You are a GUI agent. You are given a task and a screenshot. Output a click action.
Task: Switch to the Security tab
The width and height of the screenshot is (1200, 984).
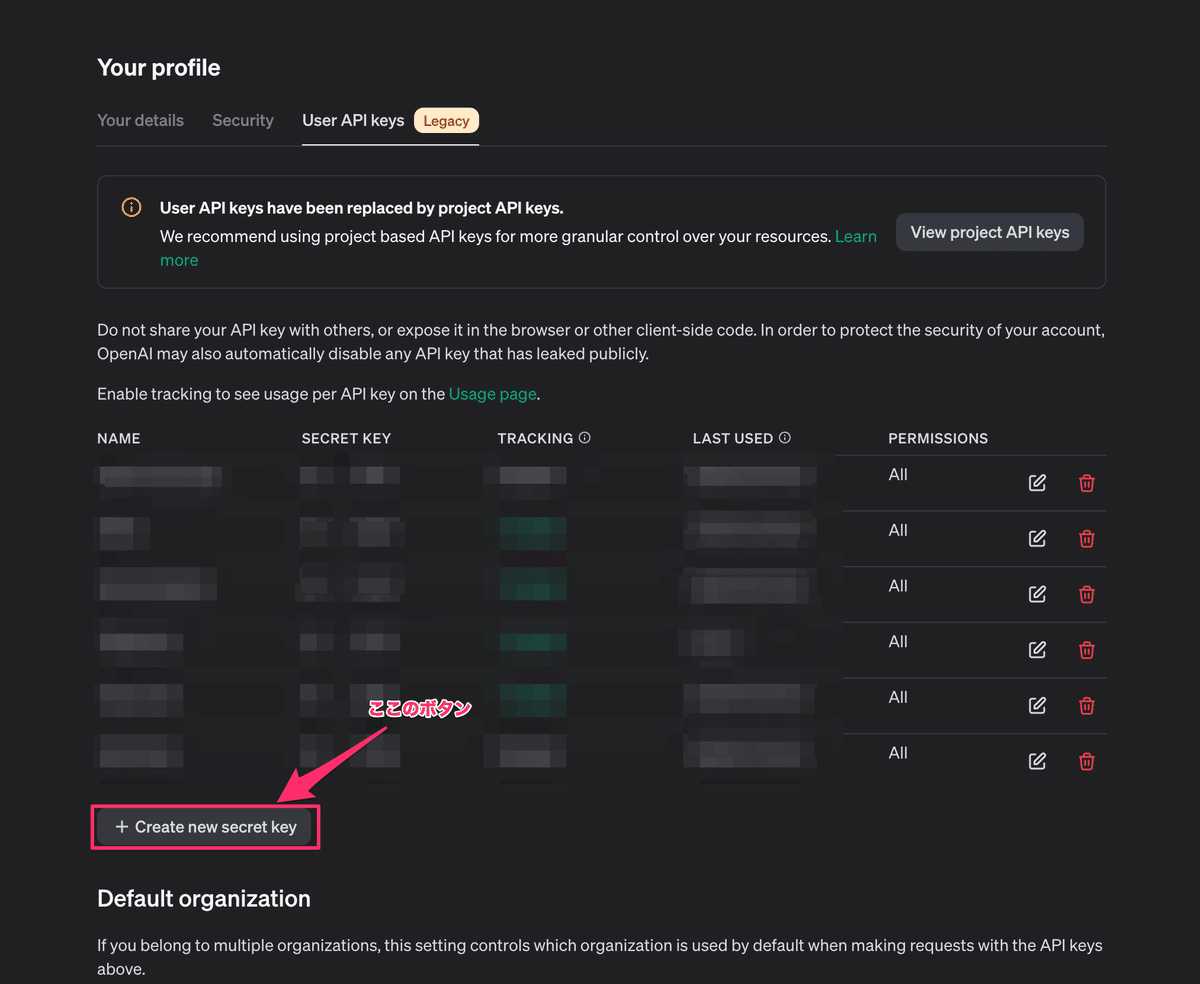click(x=243, y=120)
